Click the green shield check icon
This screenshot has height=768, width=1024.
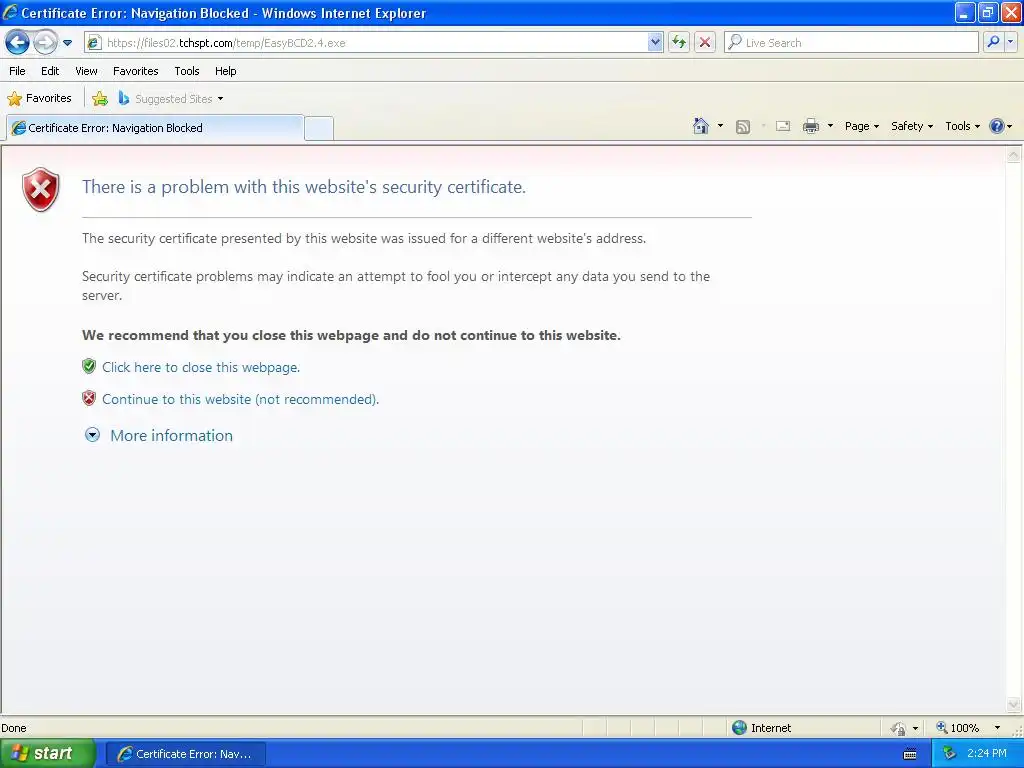pos(89,366)
